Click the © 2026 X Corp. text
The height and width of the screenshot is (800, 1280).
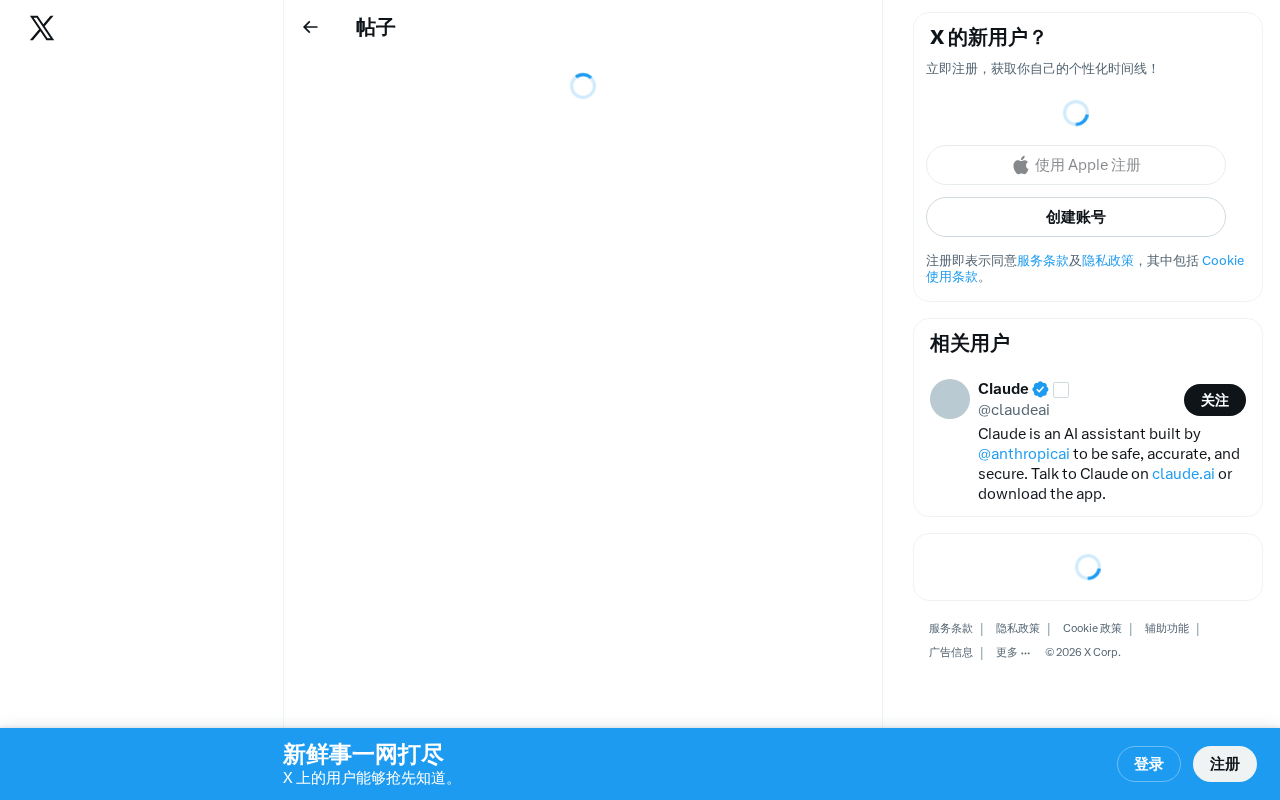point(1083,653)
